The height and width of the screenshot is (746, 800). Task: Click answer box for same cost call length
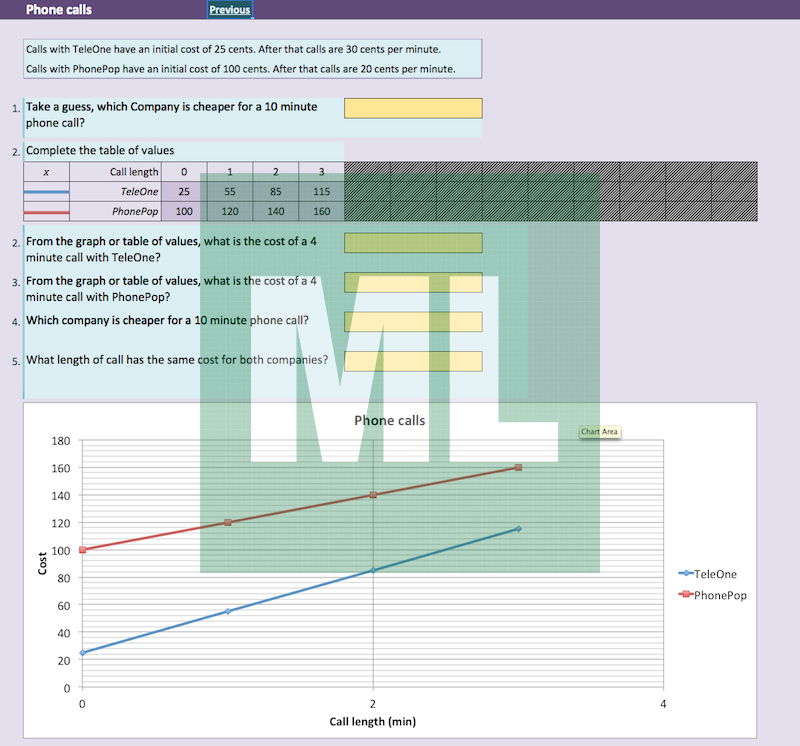413,361
